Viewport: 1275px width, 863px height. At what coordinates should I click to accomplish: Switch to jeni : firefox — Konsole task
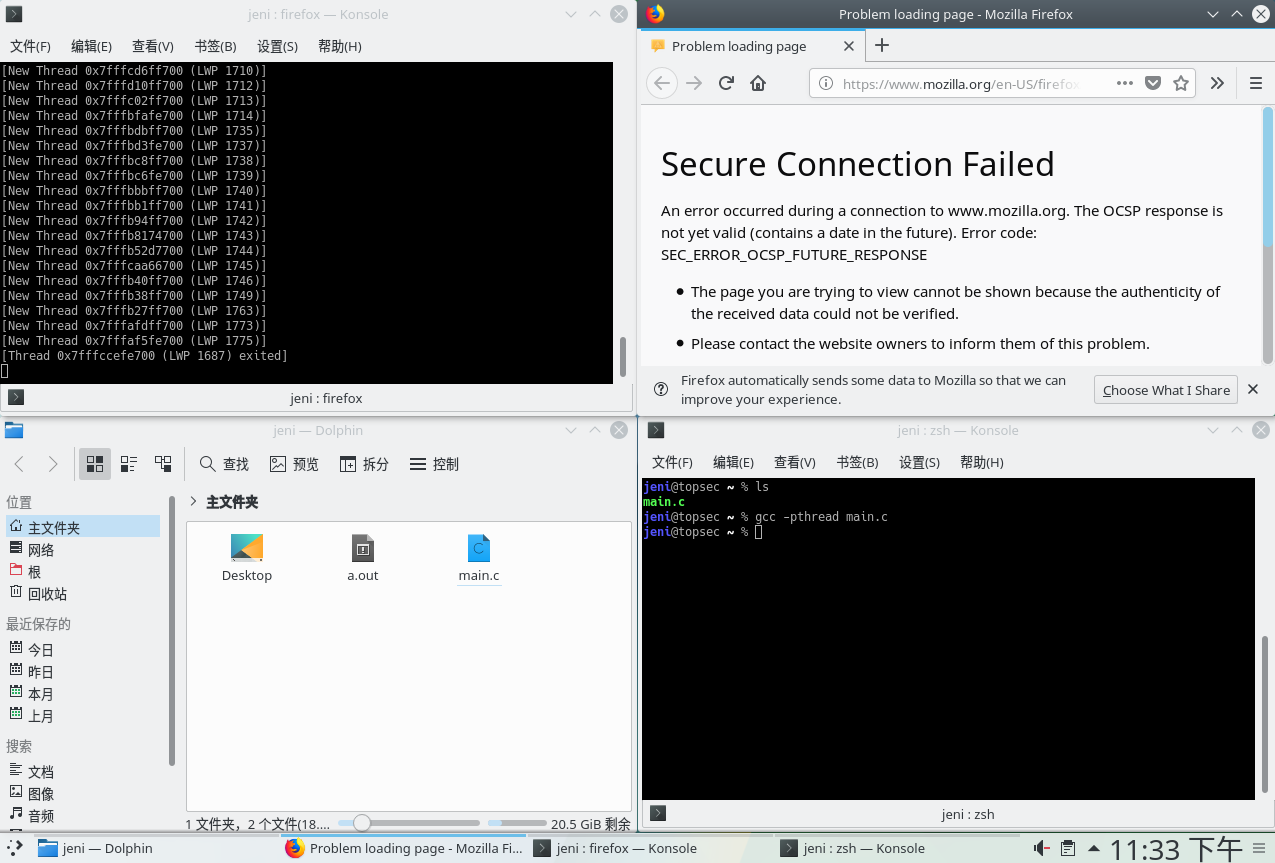[x=649, y=848]
